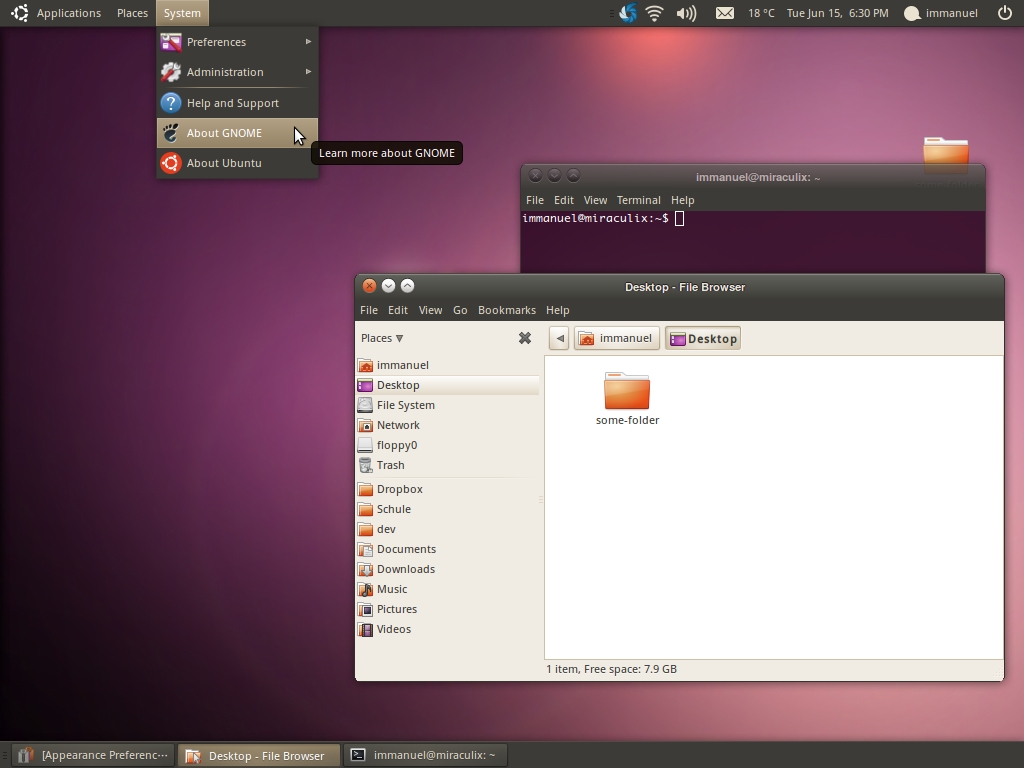Open the some-folder icon on the desktop
The width and height of the screenshot is (1024, 768).
click(x=944, y=150)
